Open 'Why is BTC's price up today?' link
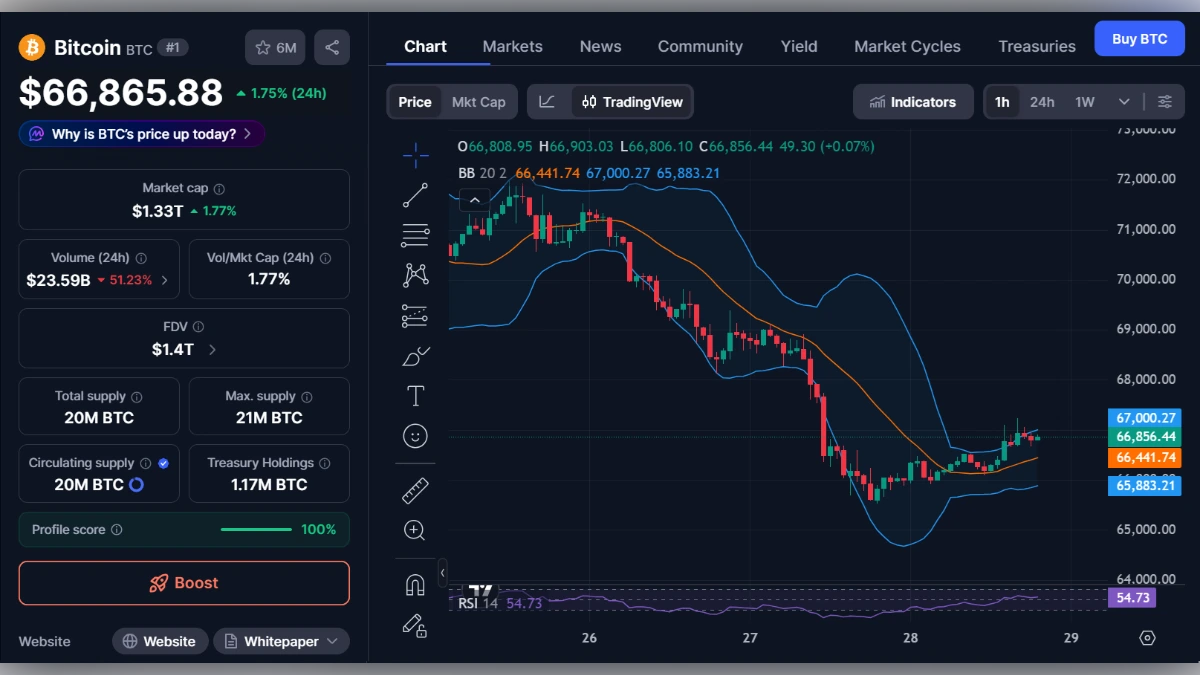Image resolution: width=1200 pixels, height=675 pixels. 140,133
